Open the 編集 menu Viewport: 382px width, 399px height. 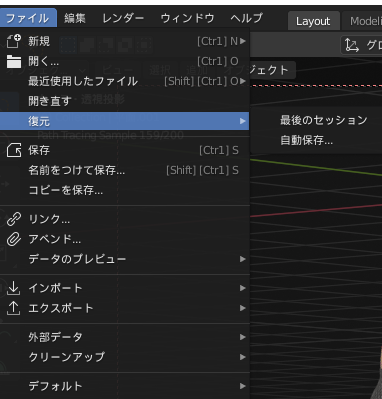(75, 18)
